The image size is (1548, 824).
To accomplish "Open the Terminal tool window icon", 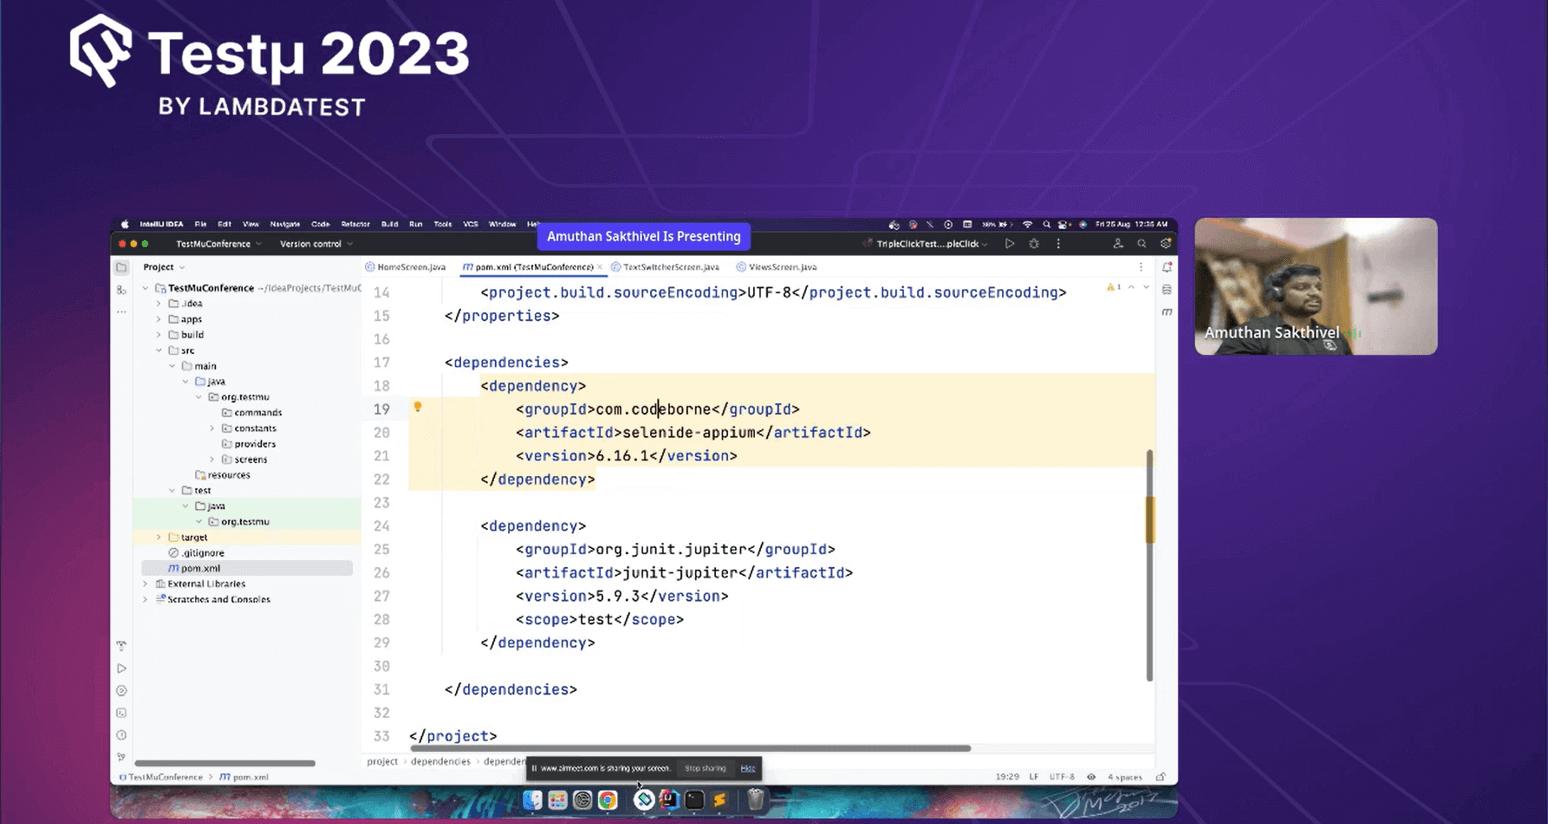I will (x=121, y=713).
